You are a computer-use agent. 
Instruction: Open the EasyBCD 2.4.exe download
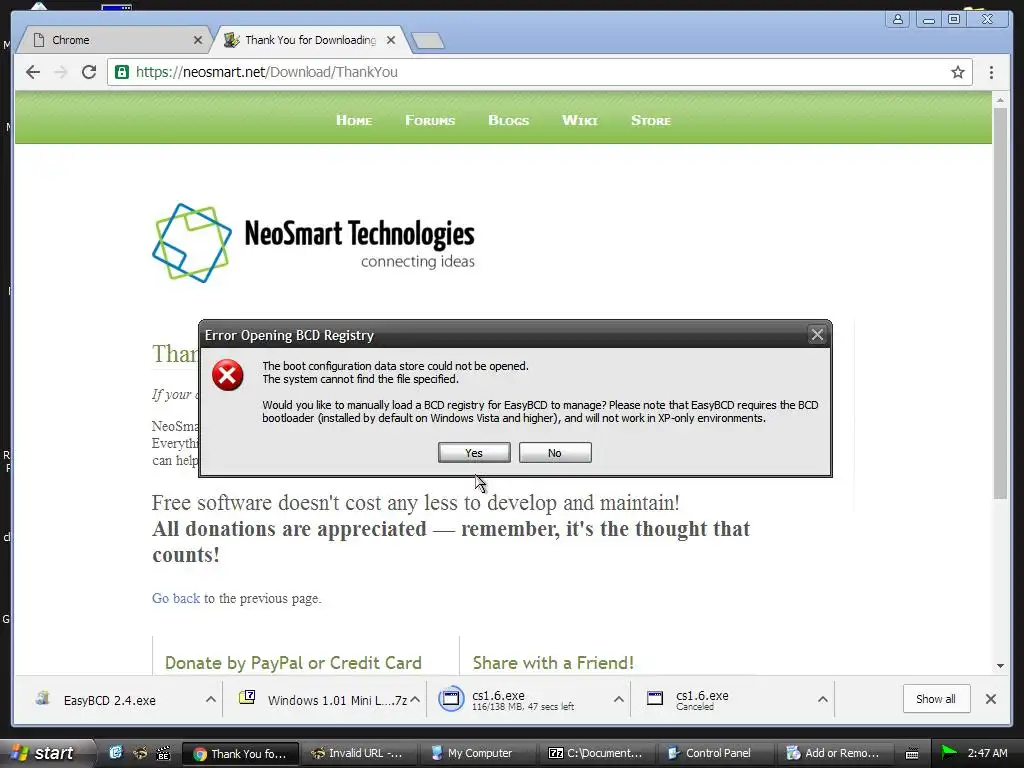click(109, 700)
